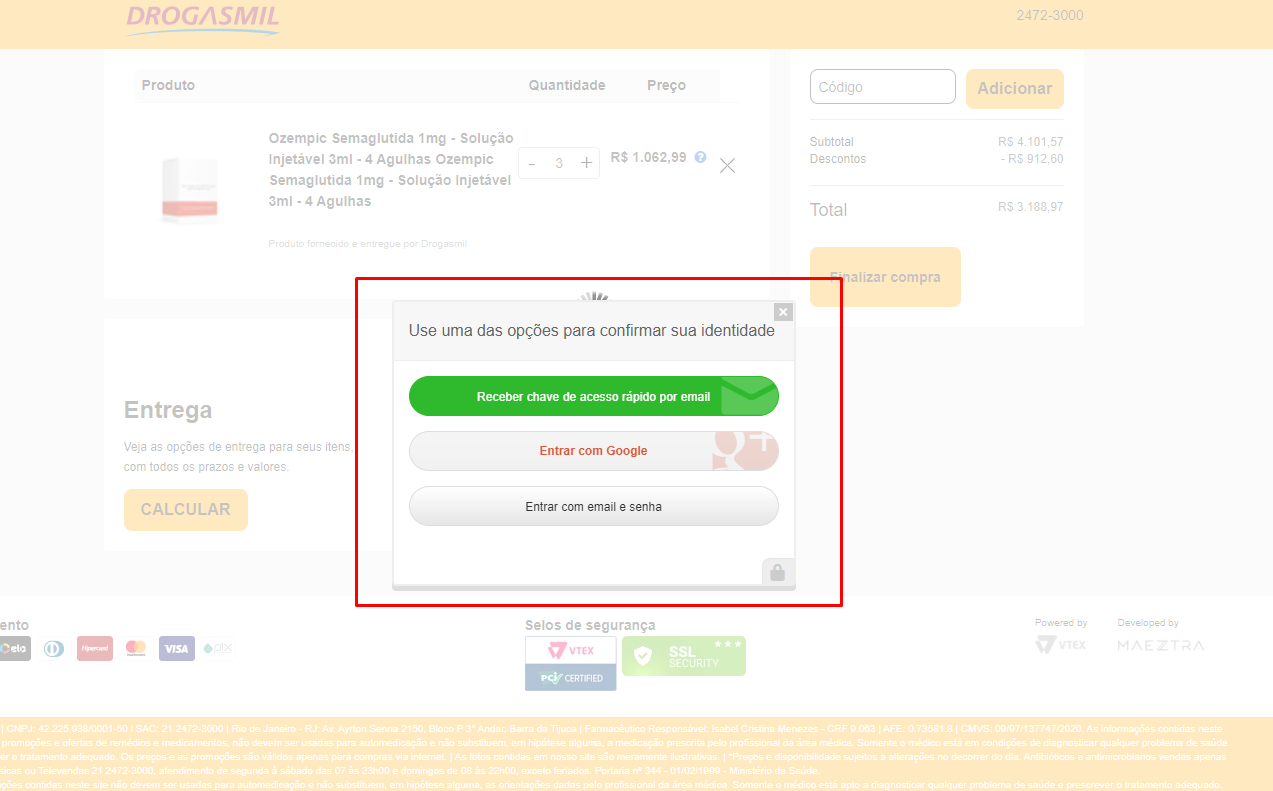Click phone number 2472-3000 in header
Screen dimensions: 1273x791
tap(1050, 15)
